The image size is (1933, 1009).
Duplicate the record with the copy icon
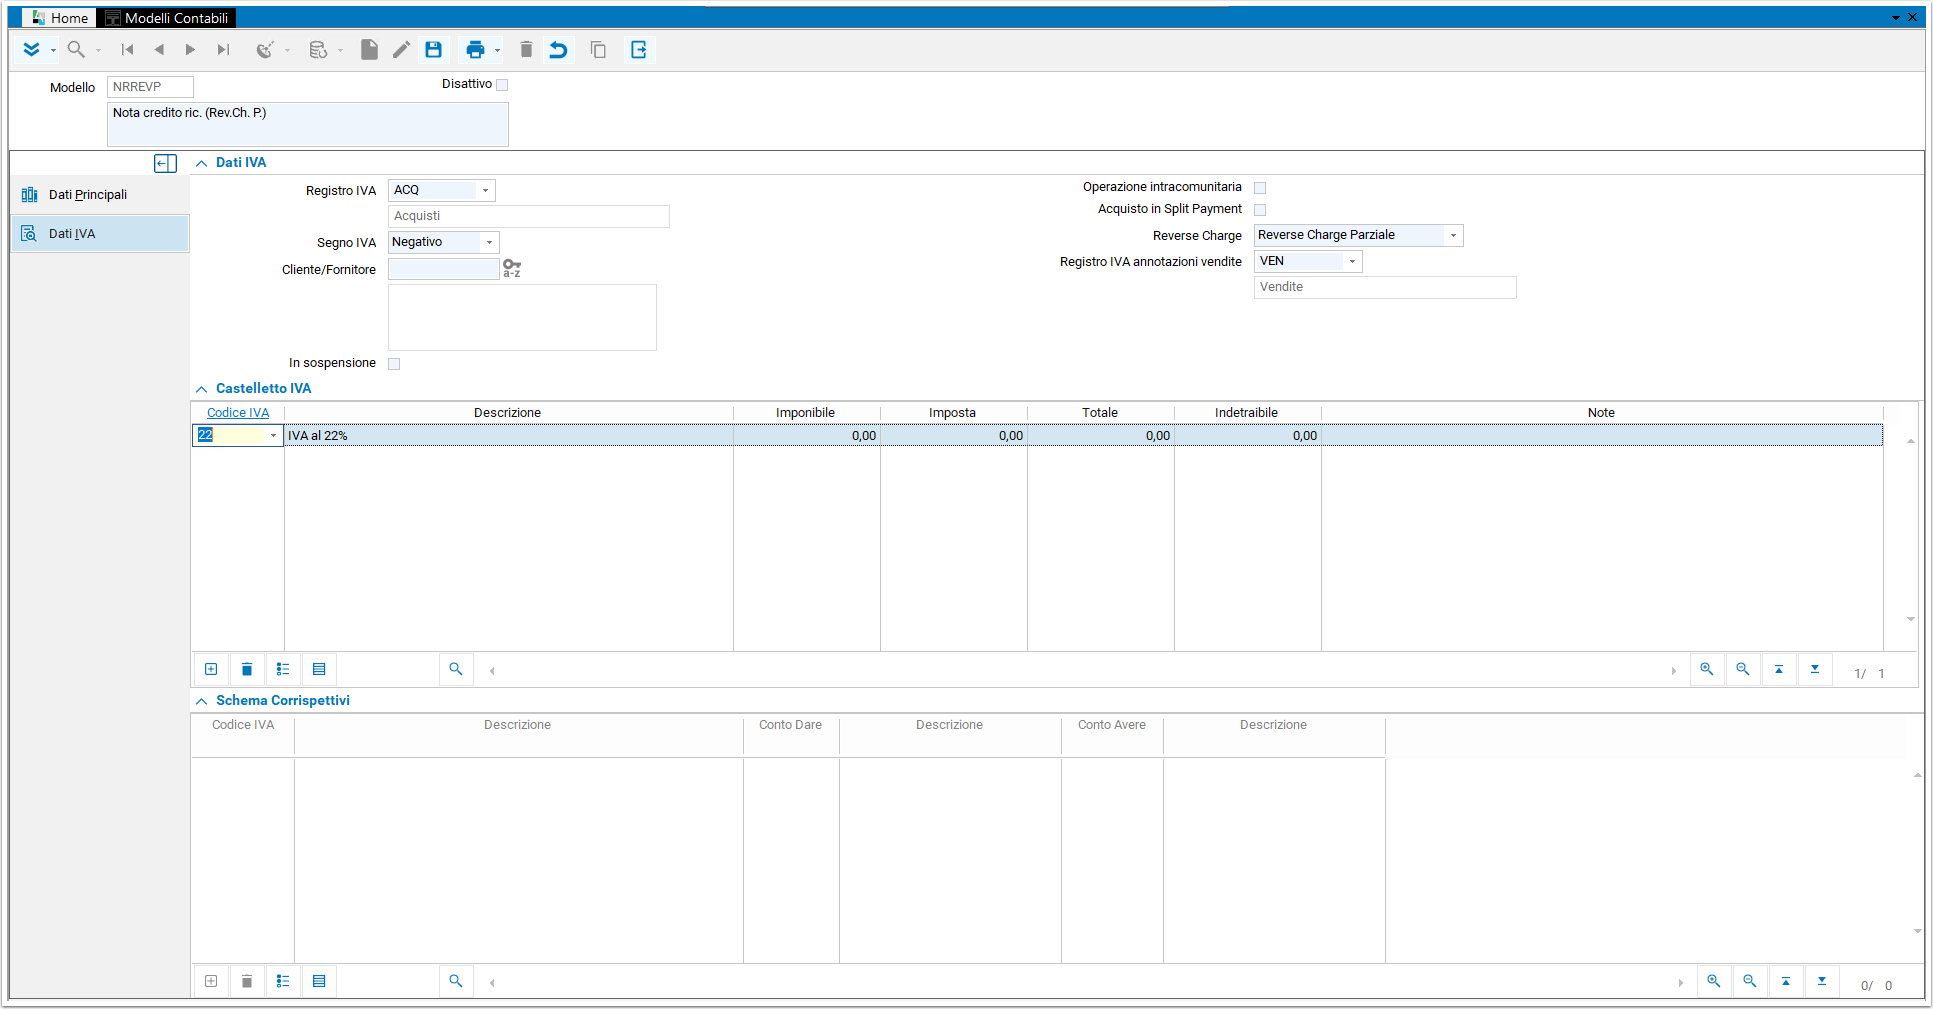tap(598, 50)
